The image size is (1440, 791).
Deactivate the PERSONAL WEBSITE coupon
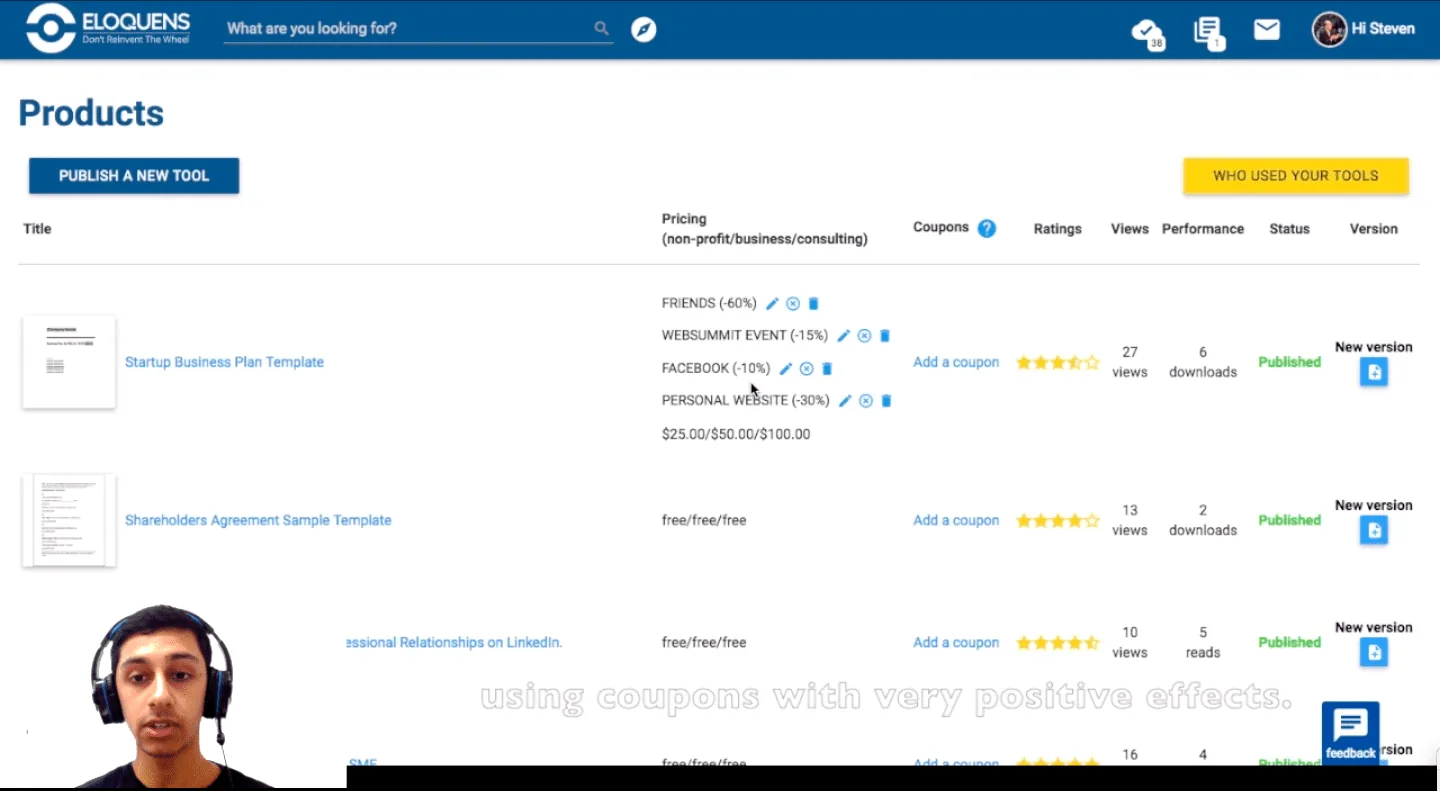pyautogui.click(x=866, y=401)
